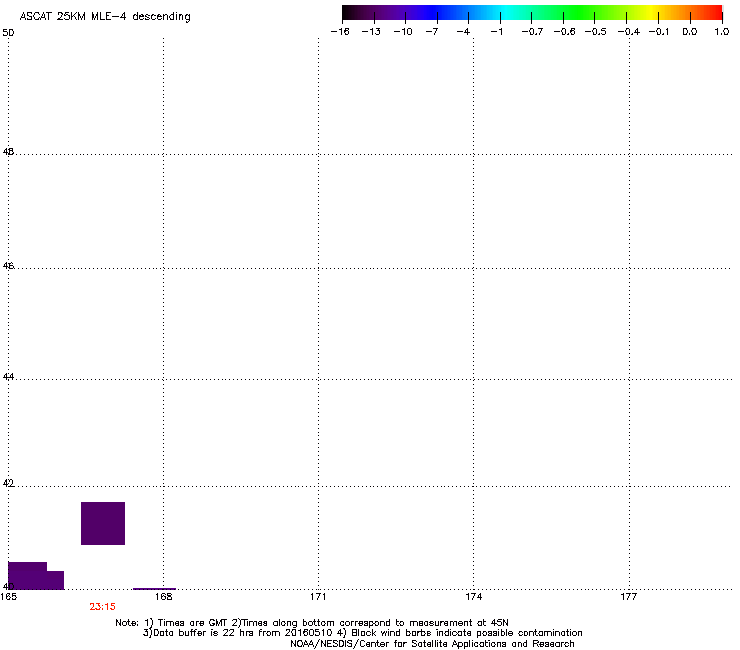Click the latitude 42 axis label
Viewport: 740px width, 650px height.
(x=8, y=484)
